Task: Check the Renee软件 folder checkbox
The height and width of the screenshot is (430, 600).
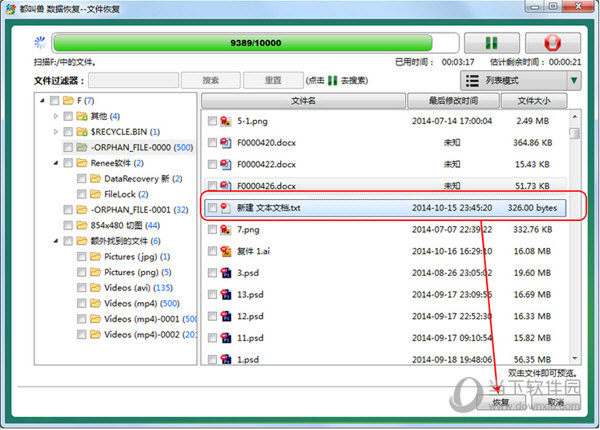Action: click(68, 163)
